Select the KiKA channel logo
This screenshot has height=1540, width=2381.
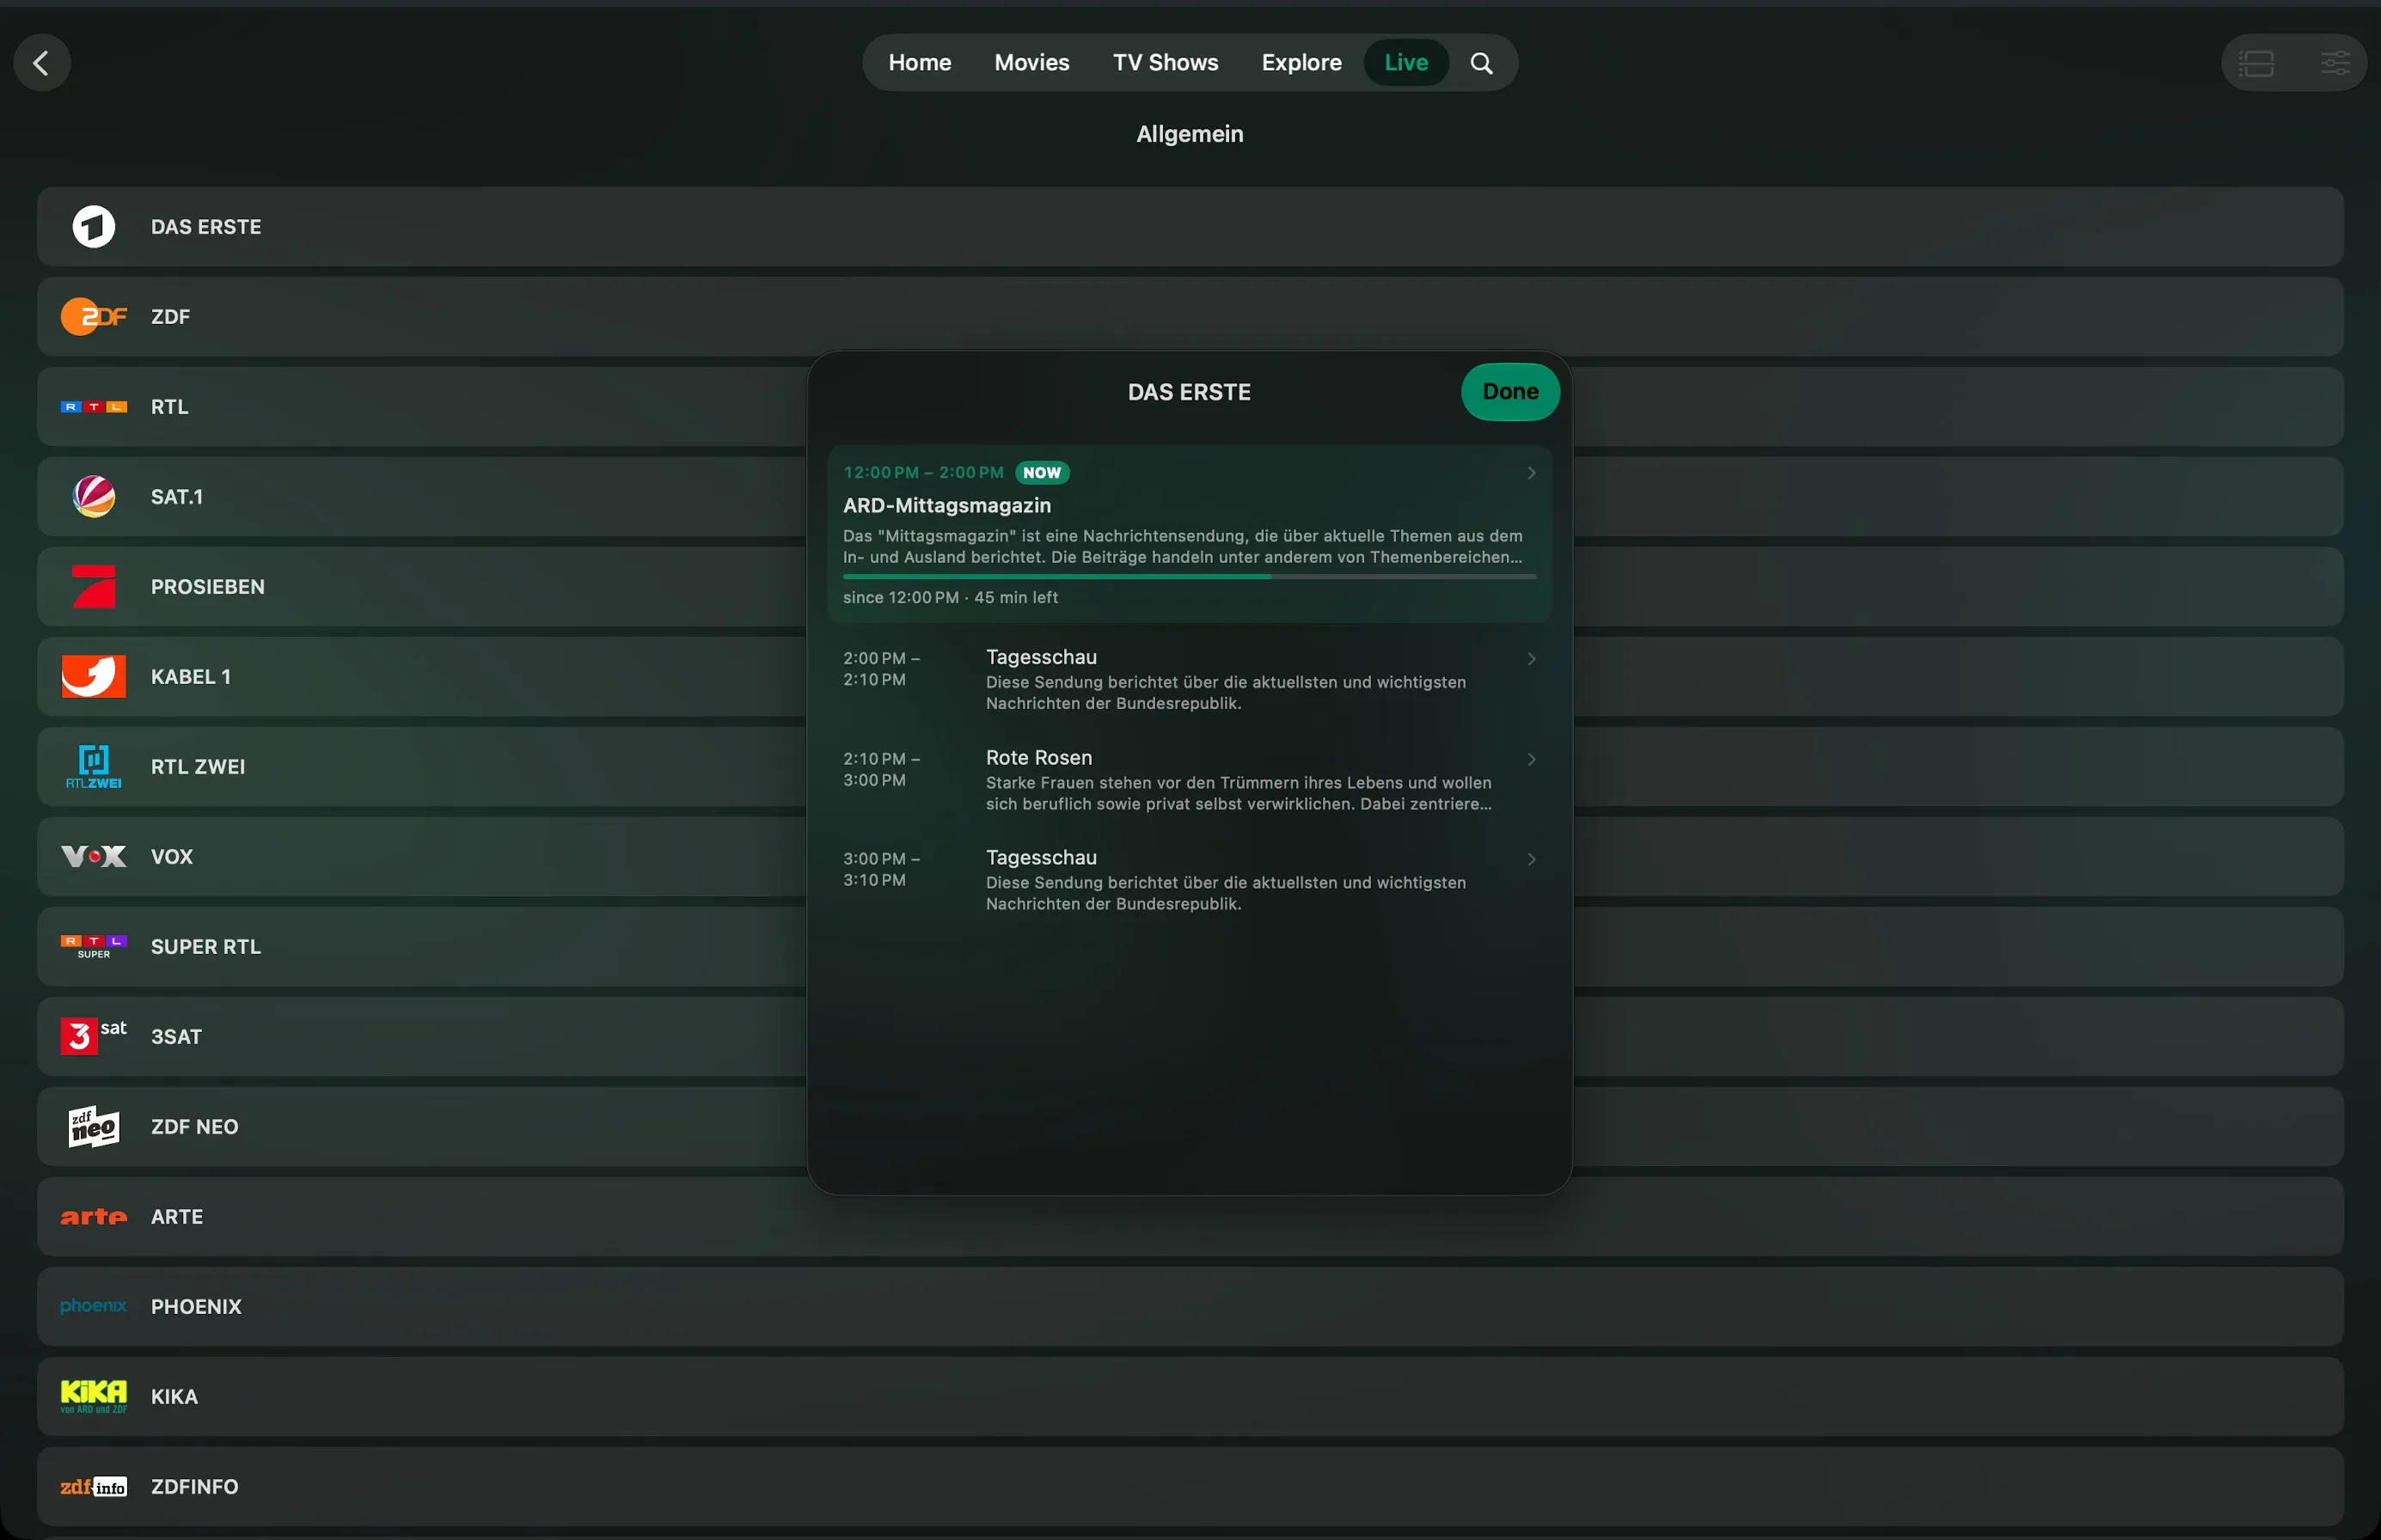(94, 1397)
